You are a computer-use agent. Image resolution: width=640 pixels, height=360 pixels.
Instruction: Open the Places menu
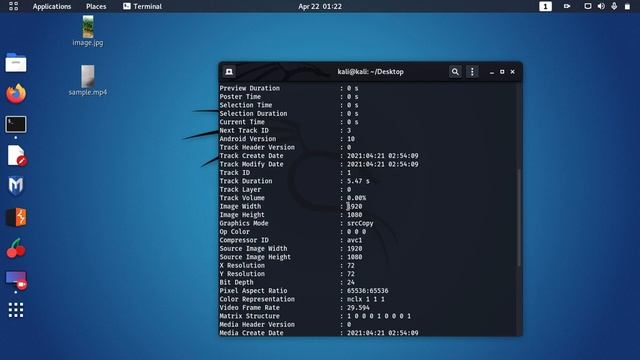coord(96,7)
